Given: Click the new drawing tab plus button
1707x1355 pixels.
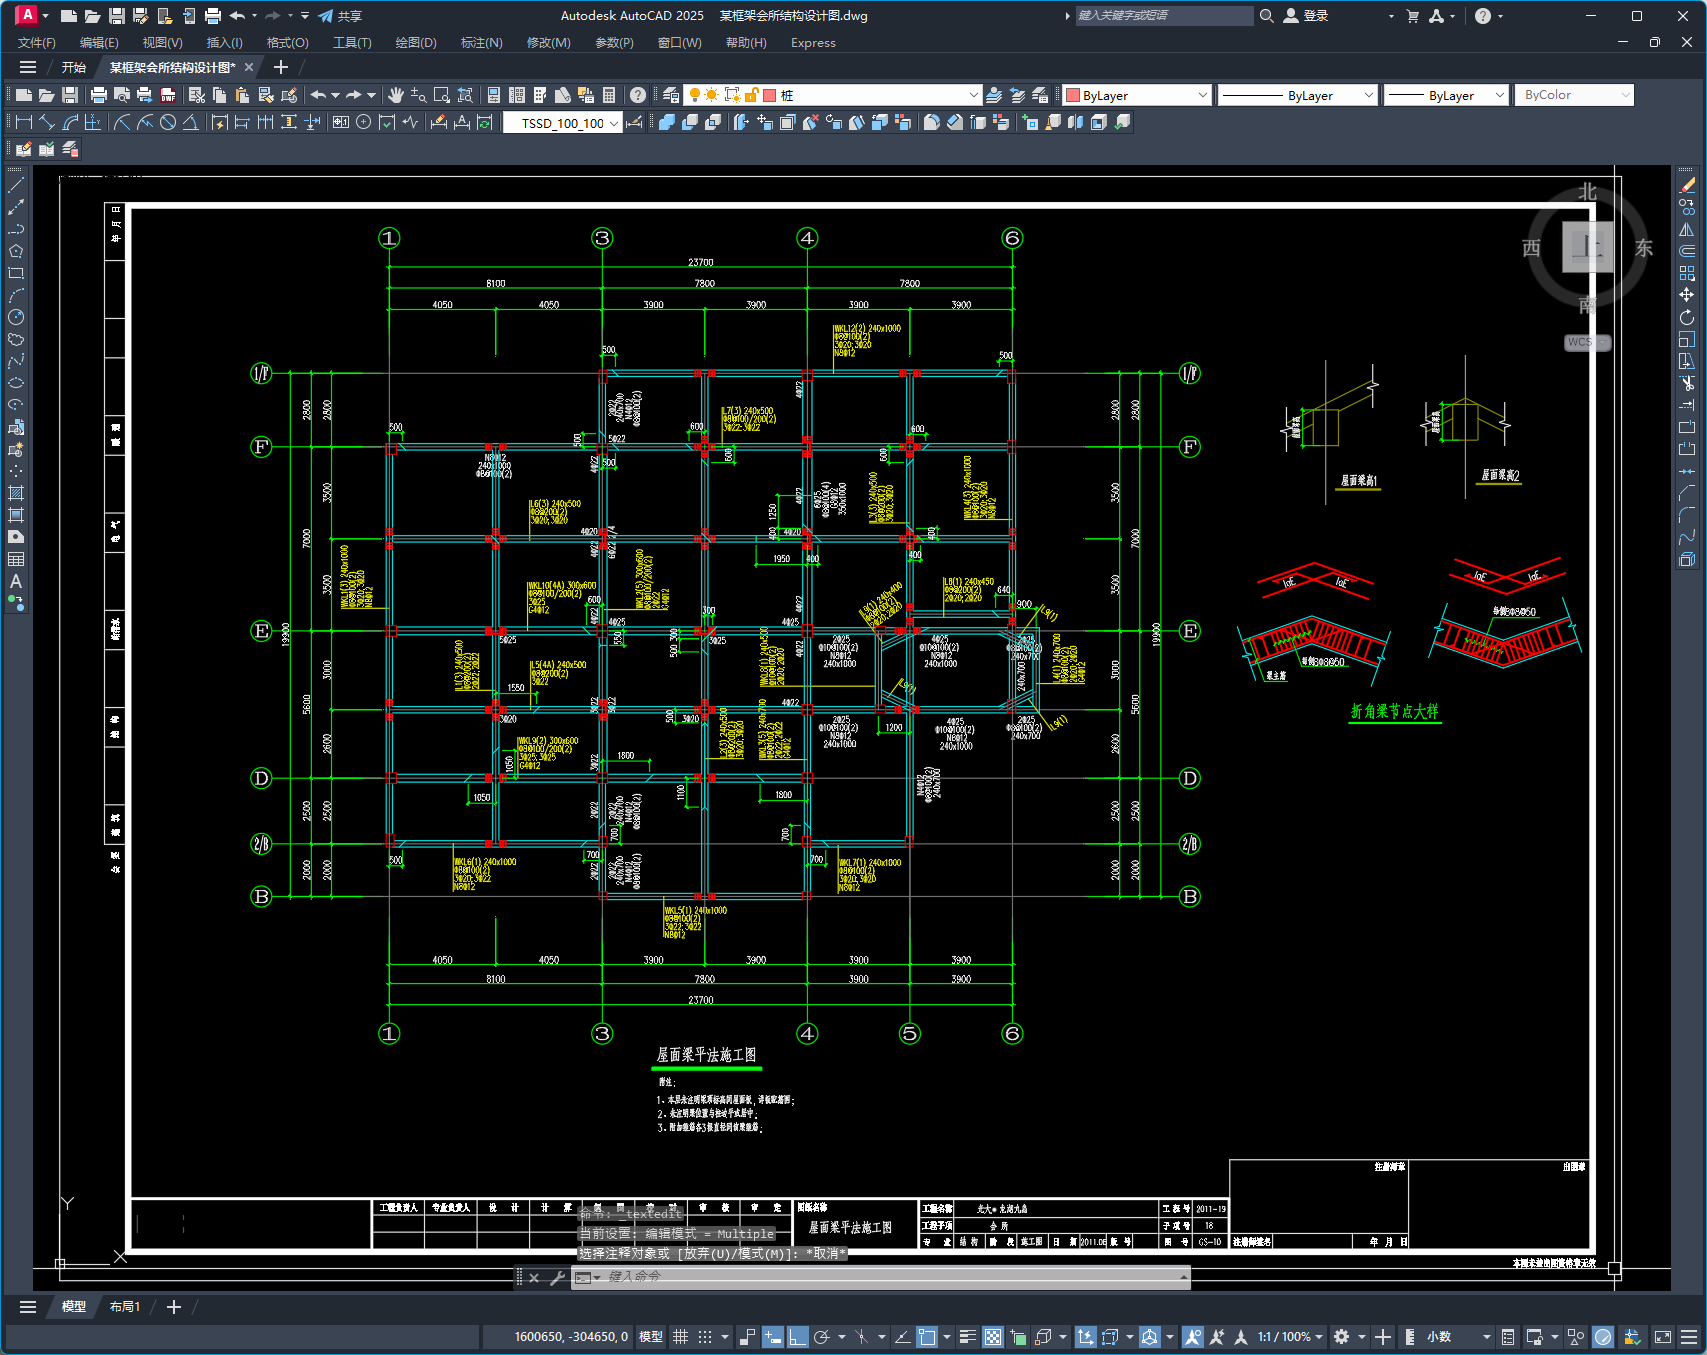Looking at the screenshot, I should pyautogui.click(x=281, y=67).
